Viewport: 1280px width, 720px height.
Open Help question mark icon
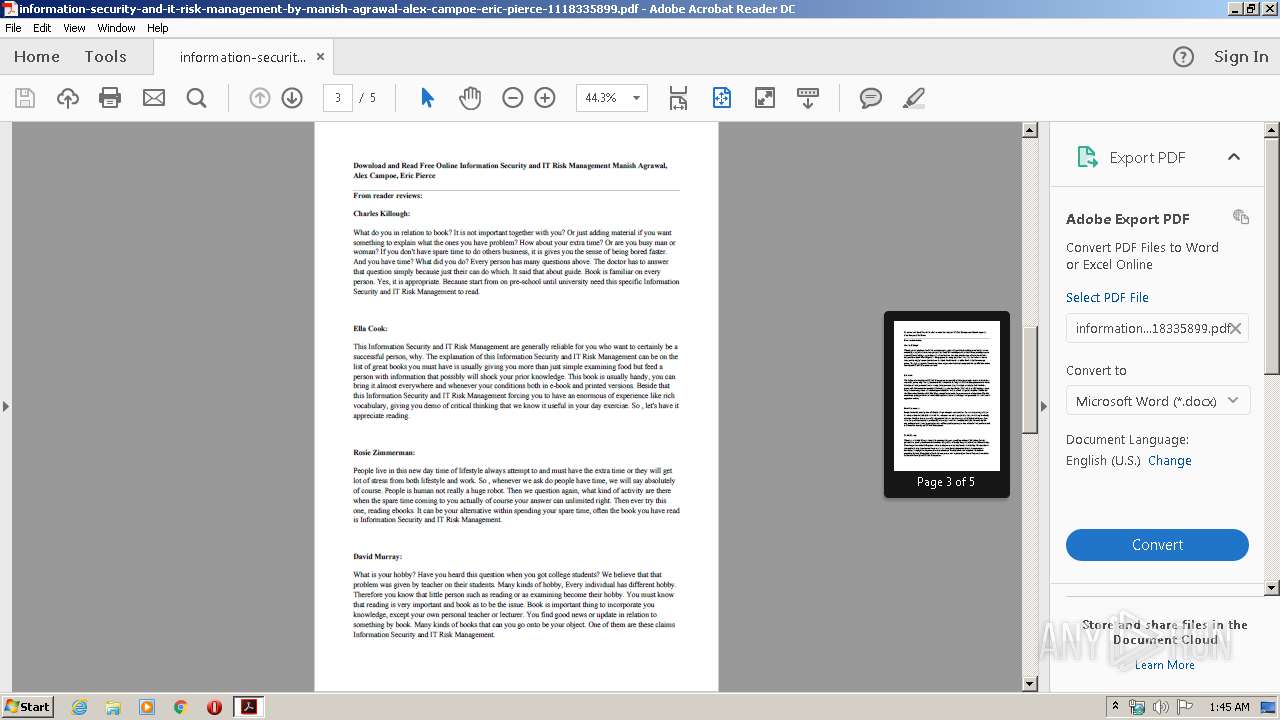point(1183,57)
